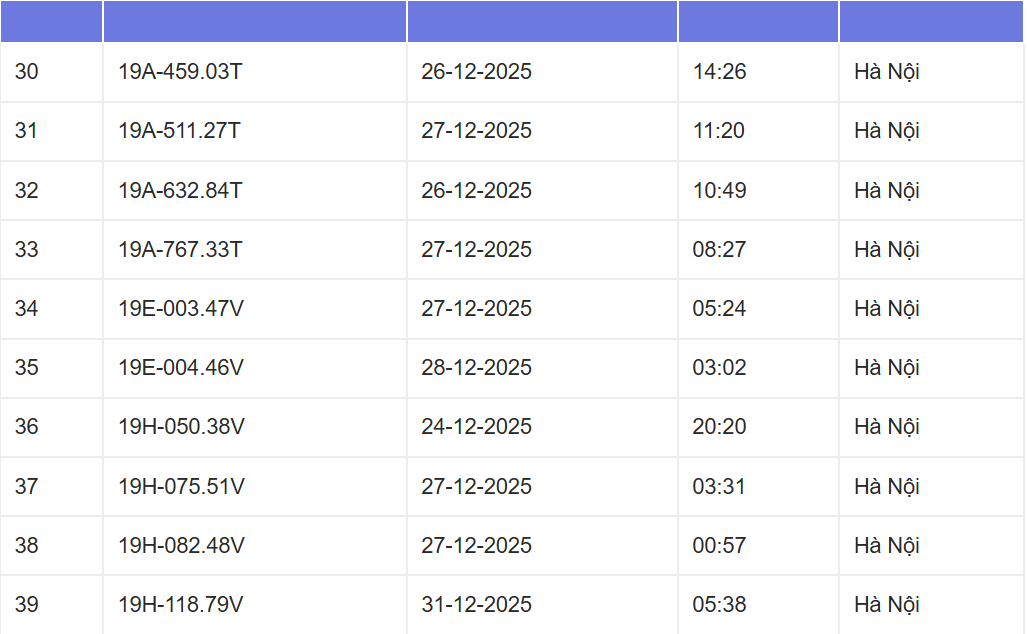Select plate number 19A-511.27T
Screen dimensions: 1027x634
click(x=180, y=131)
